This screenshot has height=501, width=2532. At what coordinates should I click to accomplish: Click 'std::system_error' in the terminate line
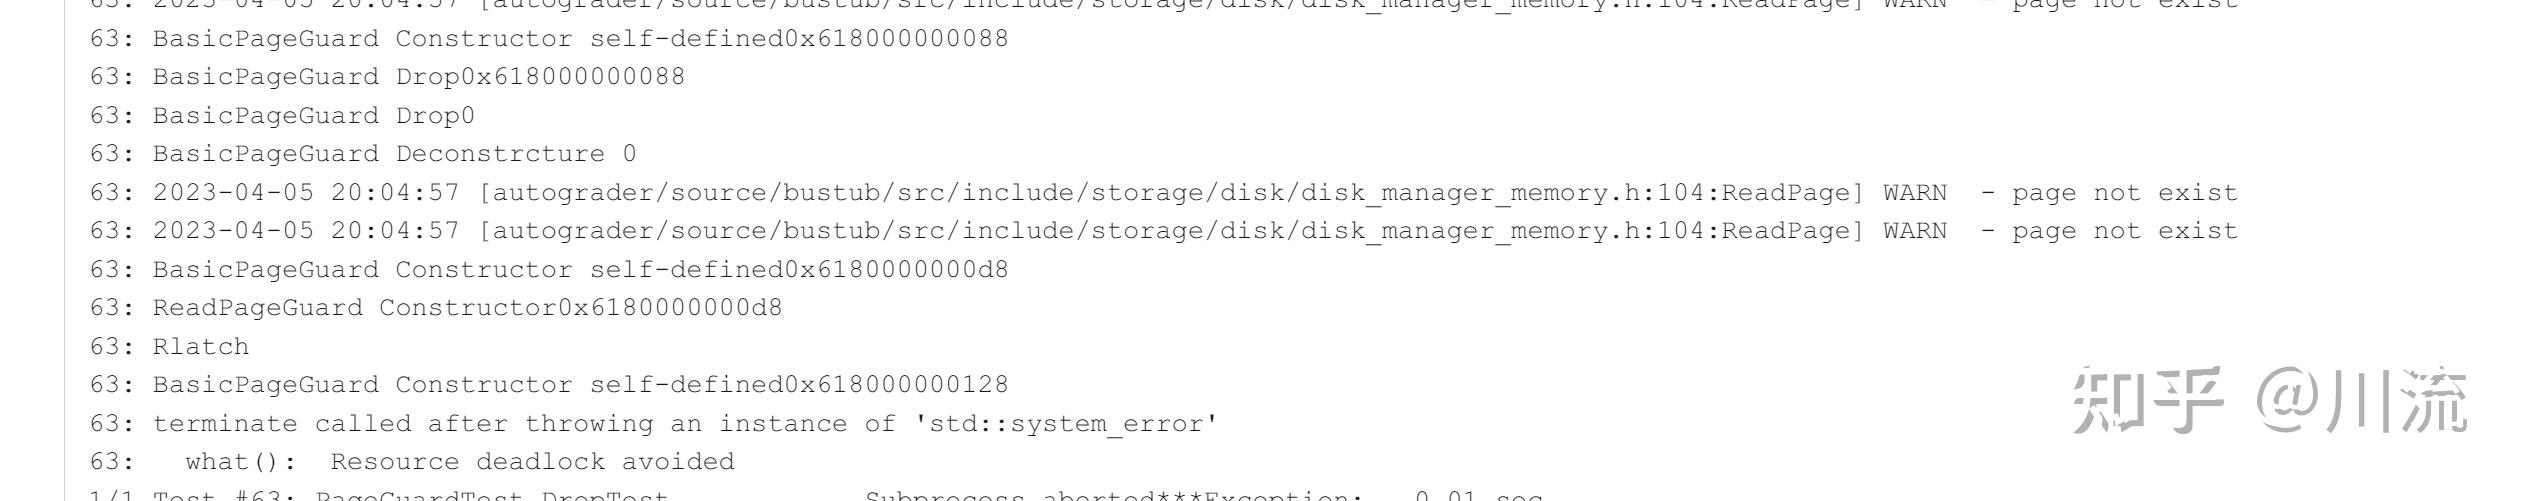[1065, 424]
